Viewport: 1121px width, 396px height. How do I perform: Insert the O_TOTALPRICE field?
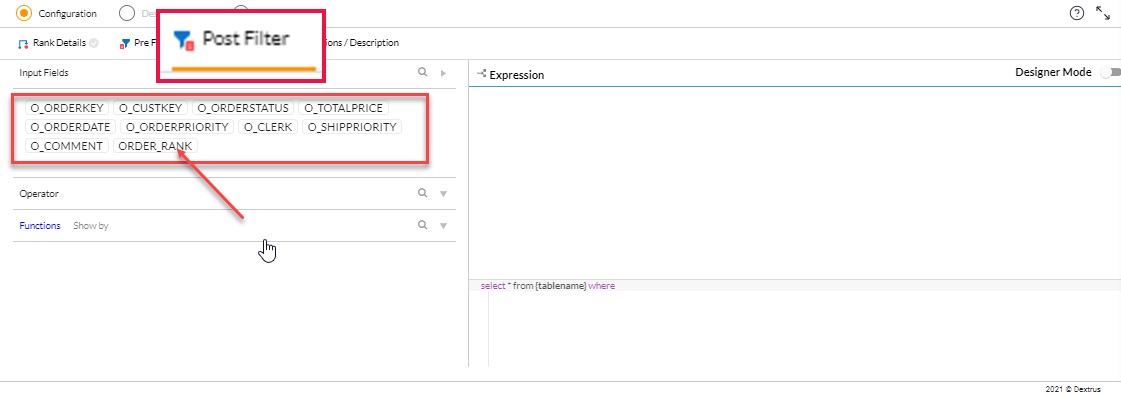point(343,108)
